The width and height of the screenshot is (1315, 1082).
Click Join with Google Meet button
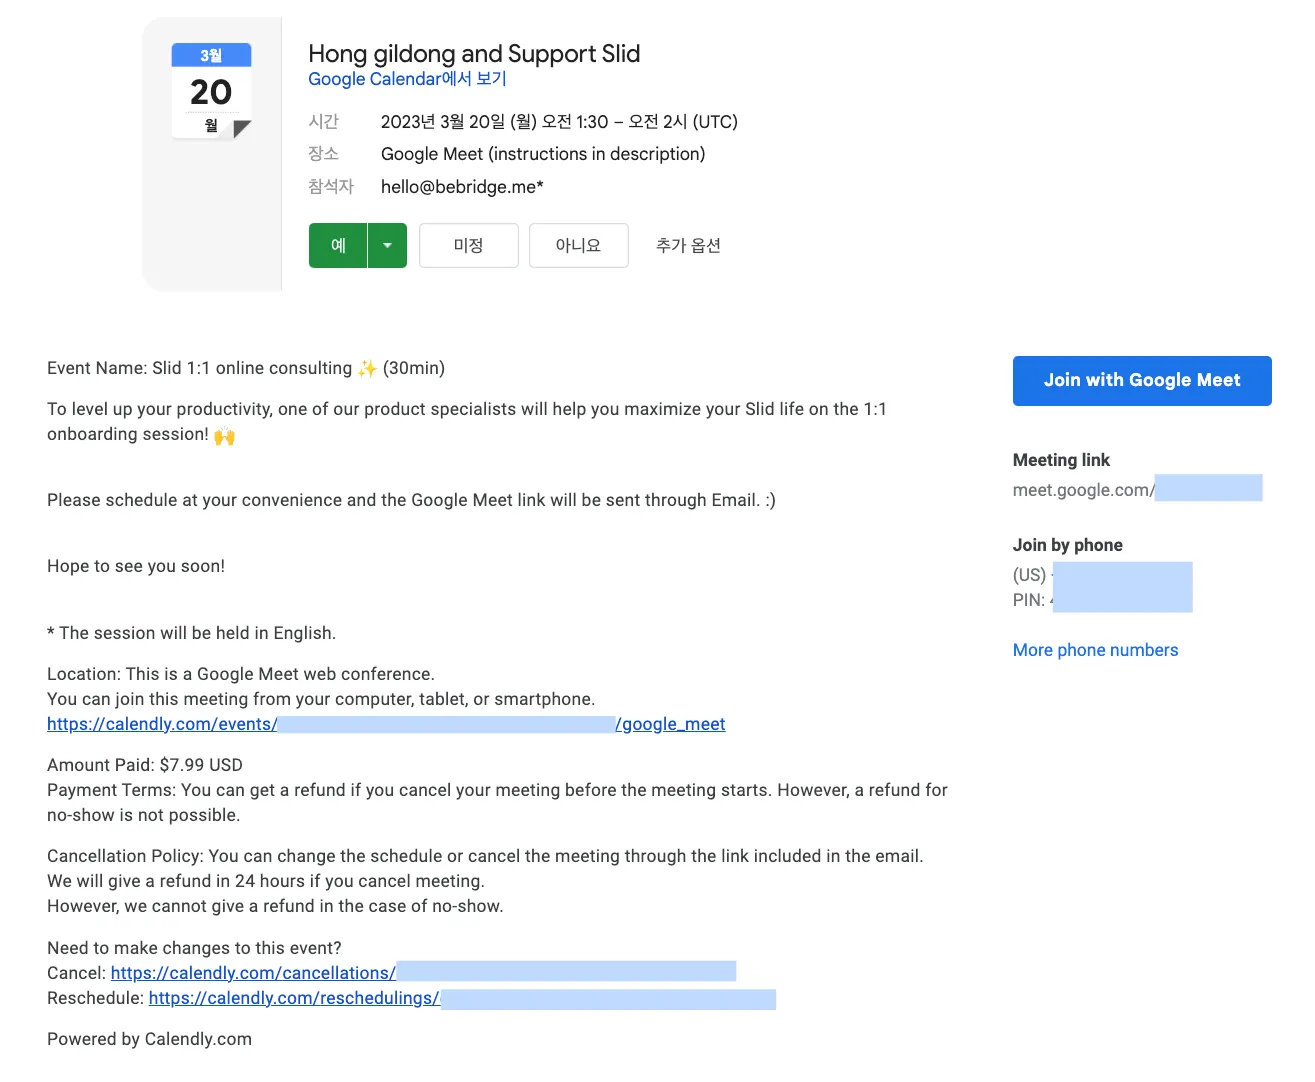point(1141,381)
